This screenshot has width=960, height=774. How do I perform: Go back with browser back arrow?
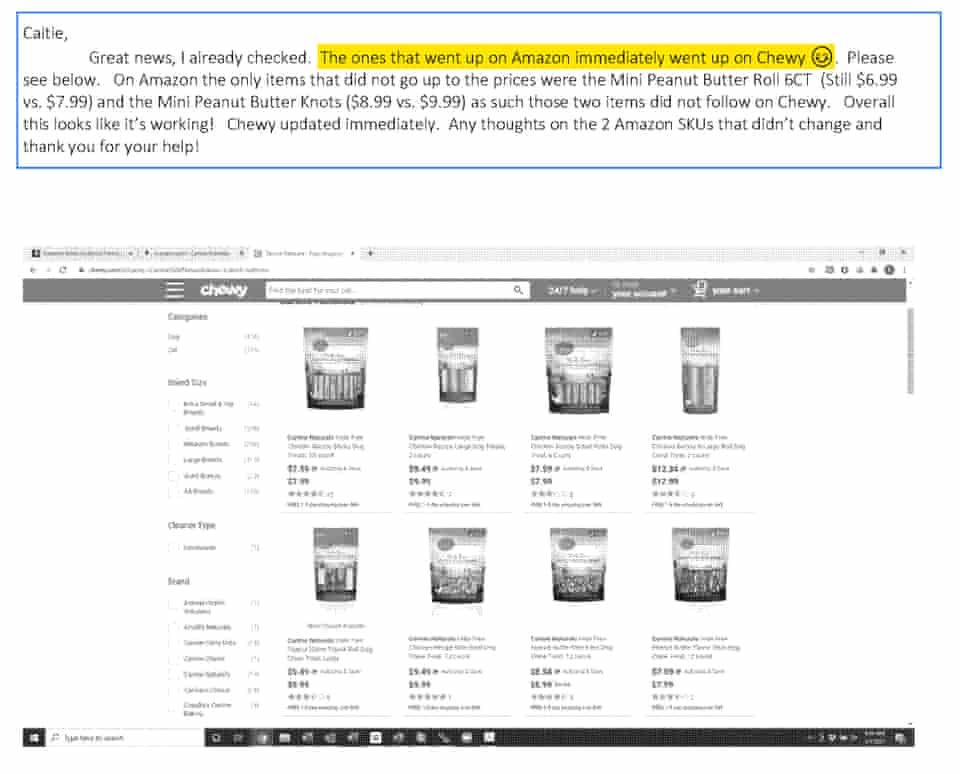click(33, 269)
